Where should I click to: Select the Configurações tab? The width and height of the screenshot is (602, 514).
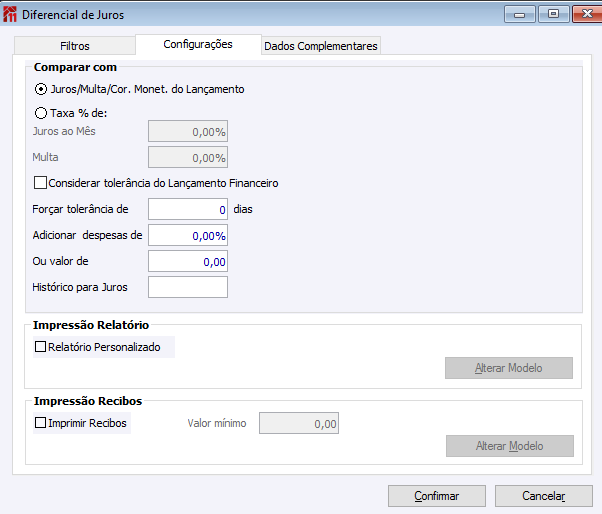coord(198,44)
